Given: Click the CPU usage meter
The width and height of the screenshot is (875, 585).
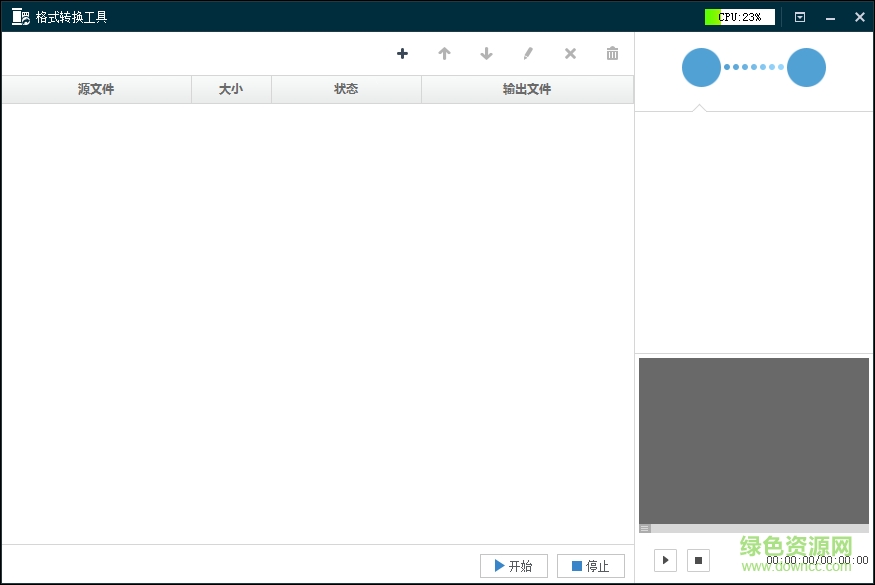Looking at the screenshot, I should (x=739, y=15).
